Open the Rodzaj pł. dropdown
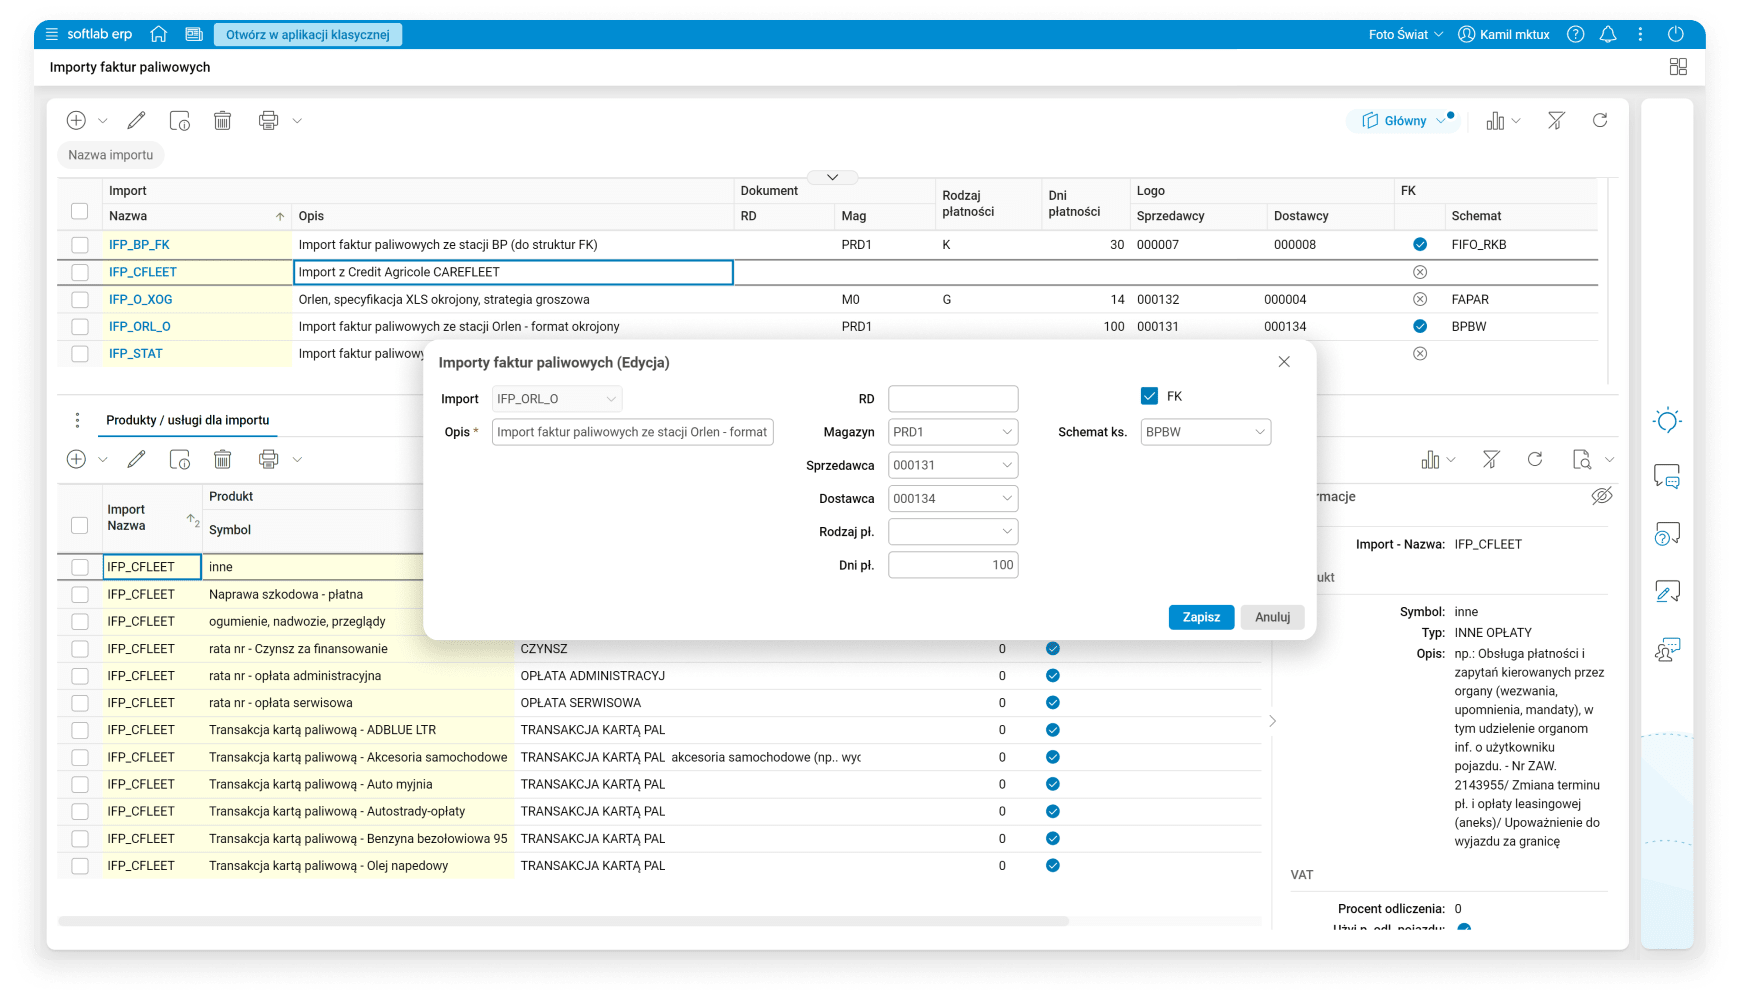The height and width of the screenshot is (996, 1740). [x=1007, y=532]
